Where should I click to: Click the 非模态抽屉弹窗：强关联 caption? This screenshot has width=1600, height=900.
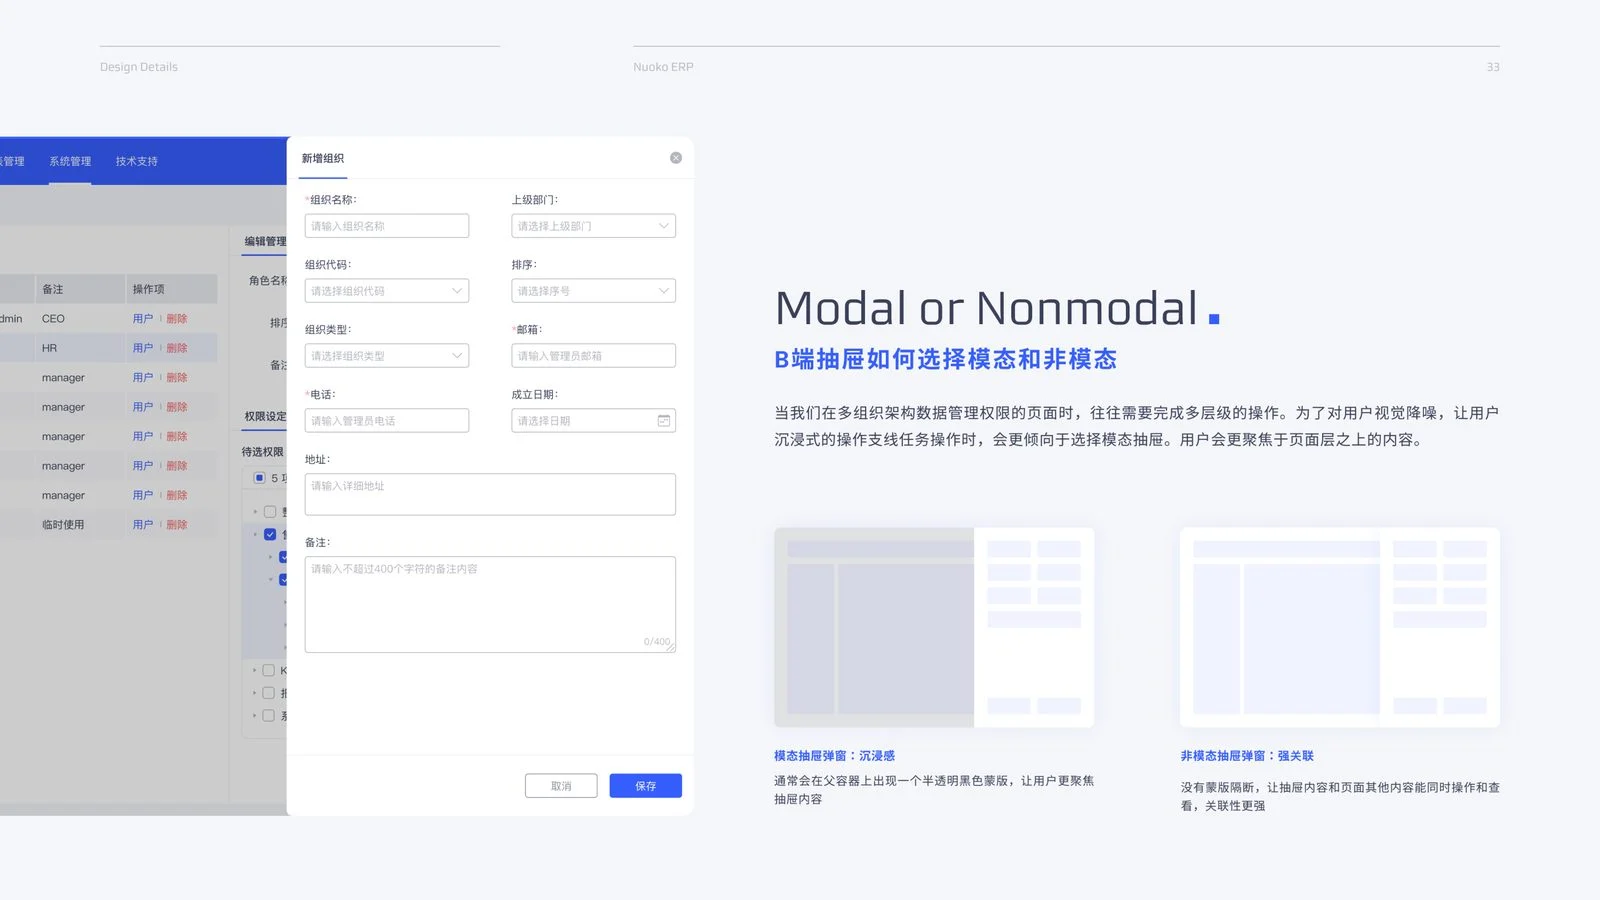tap(1247, 756)
